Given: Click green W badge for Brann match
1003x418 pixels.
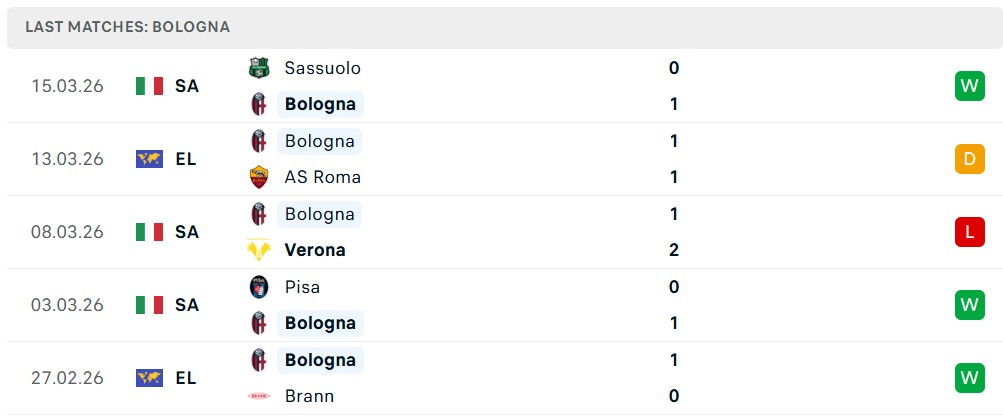Looking at the screenshot, I should 969,378.
